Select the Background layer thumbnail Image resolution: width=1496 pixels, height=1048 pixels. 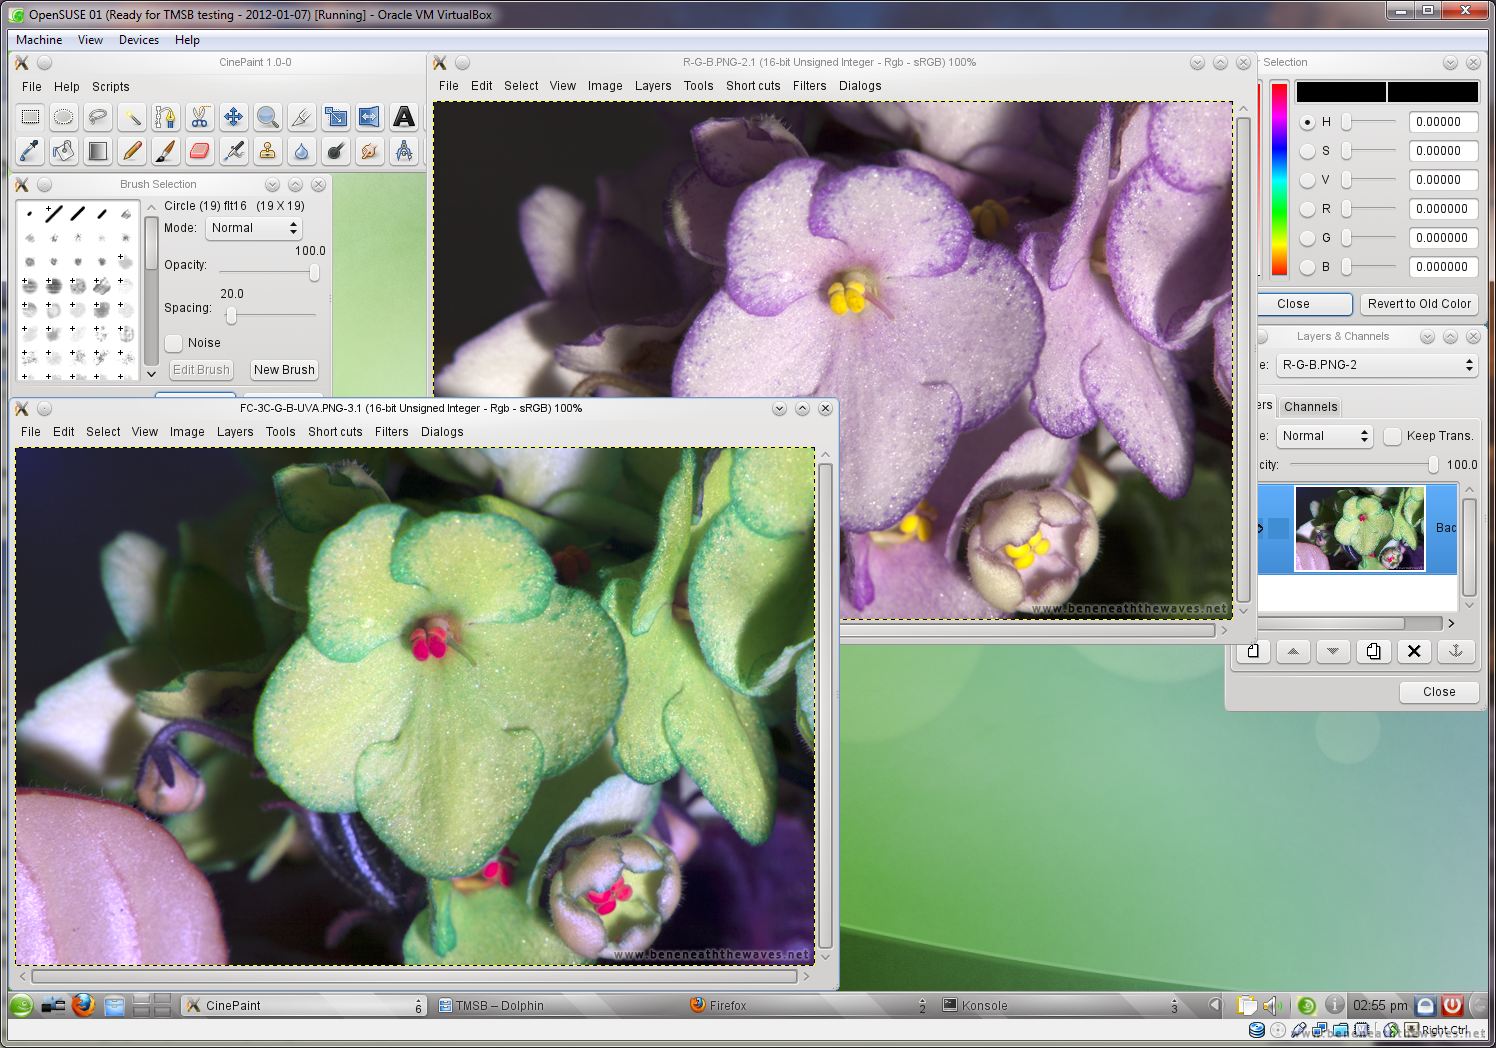(x=1360, y=528)
